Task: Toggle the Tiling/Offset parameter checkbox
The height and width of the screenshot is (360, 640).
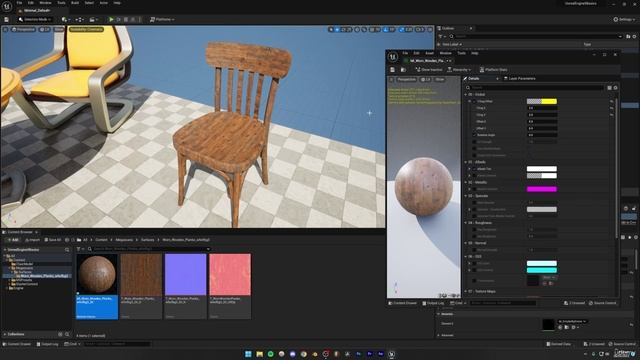Action: click(x=474, y=101)
